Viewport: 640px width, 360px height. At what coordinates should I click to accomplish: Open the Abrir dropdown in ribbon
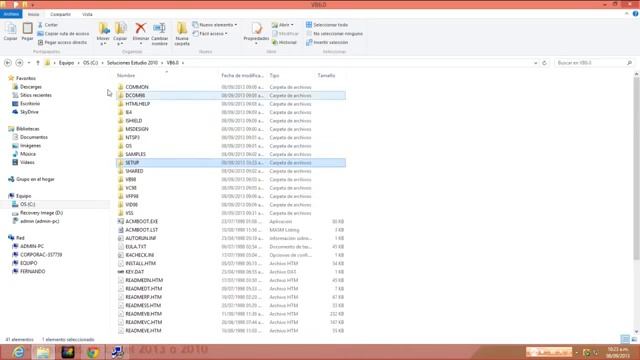[283, 25]
